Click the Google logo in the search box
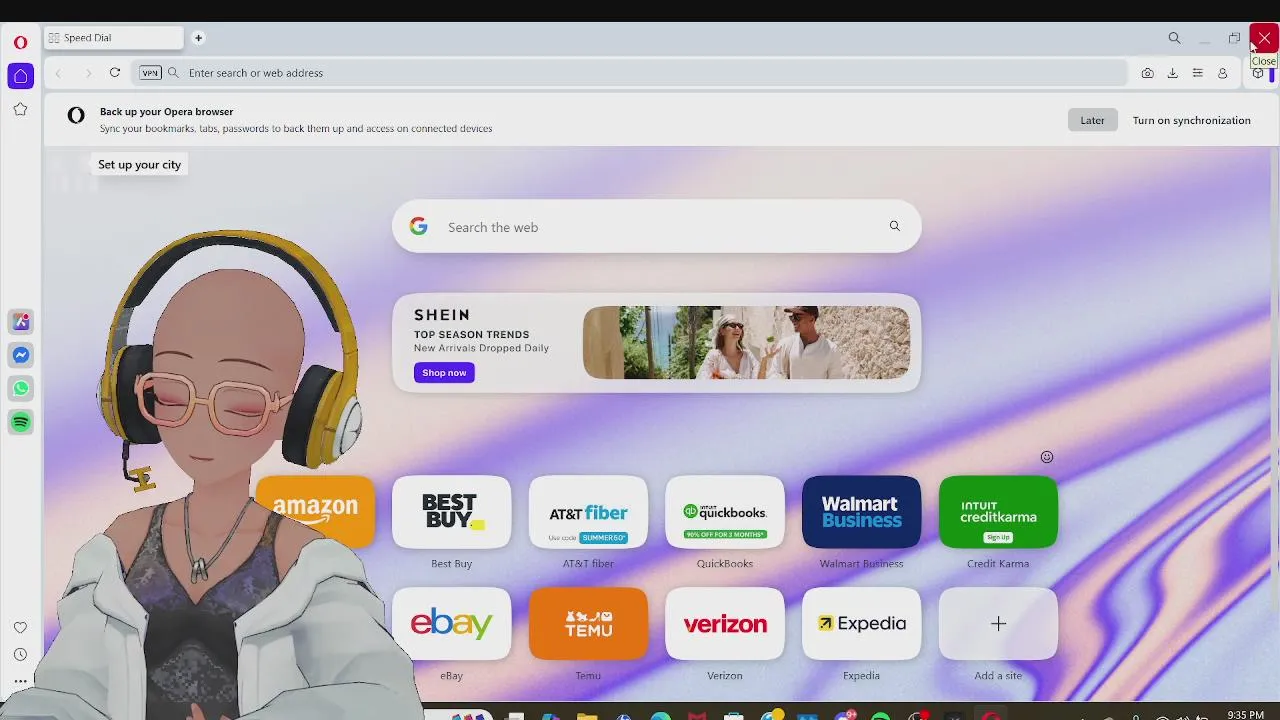 pos(418,227)
